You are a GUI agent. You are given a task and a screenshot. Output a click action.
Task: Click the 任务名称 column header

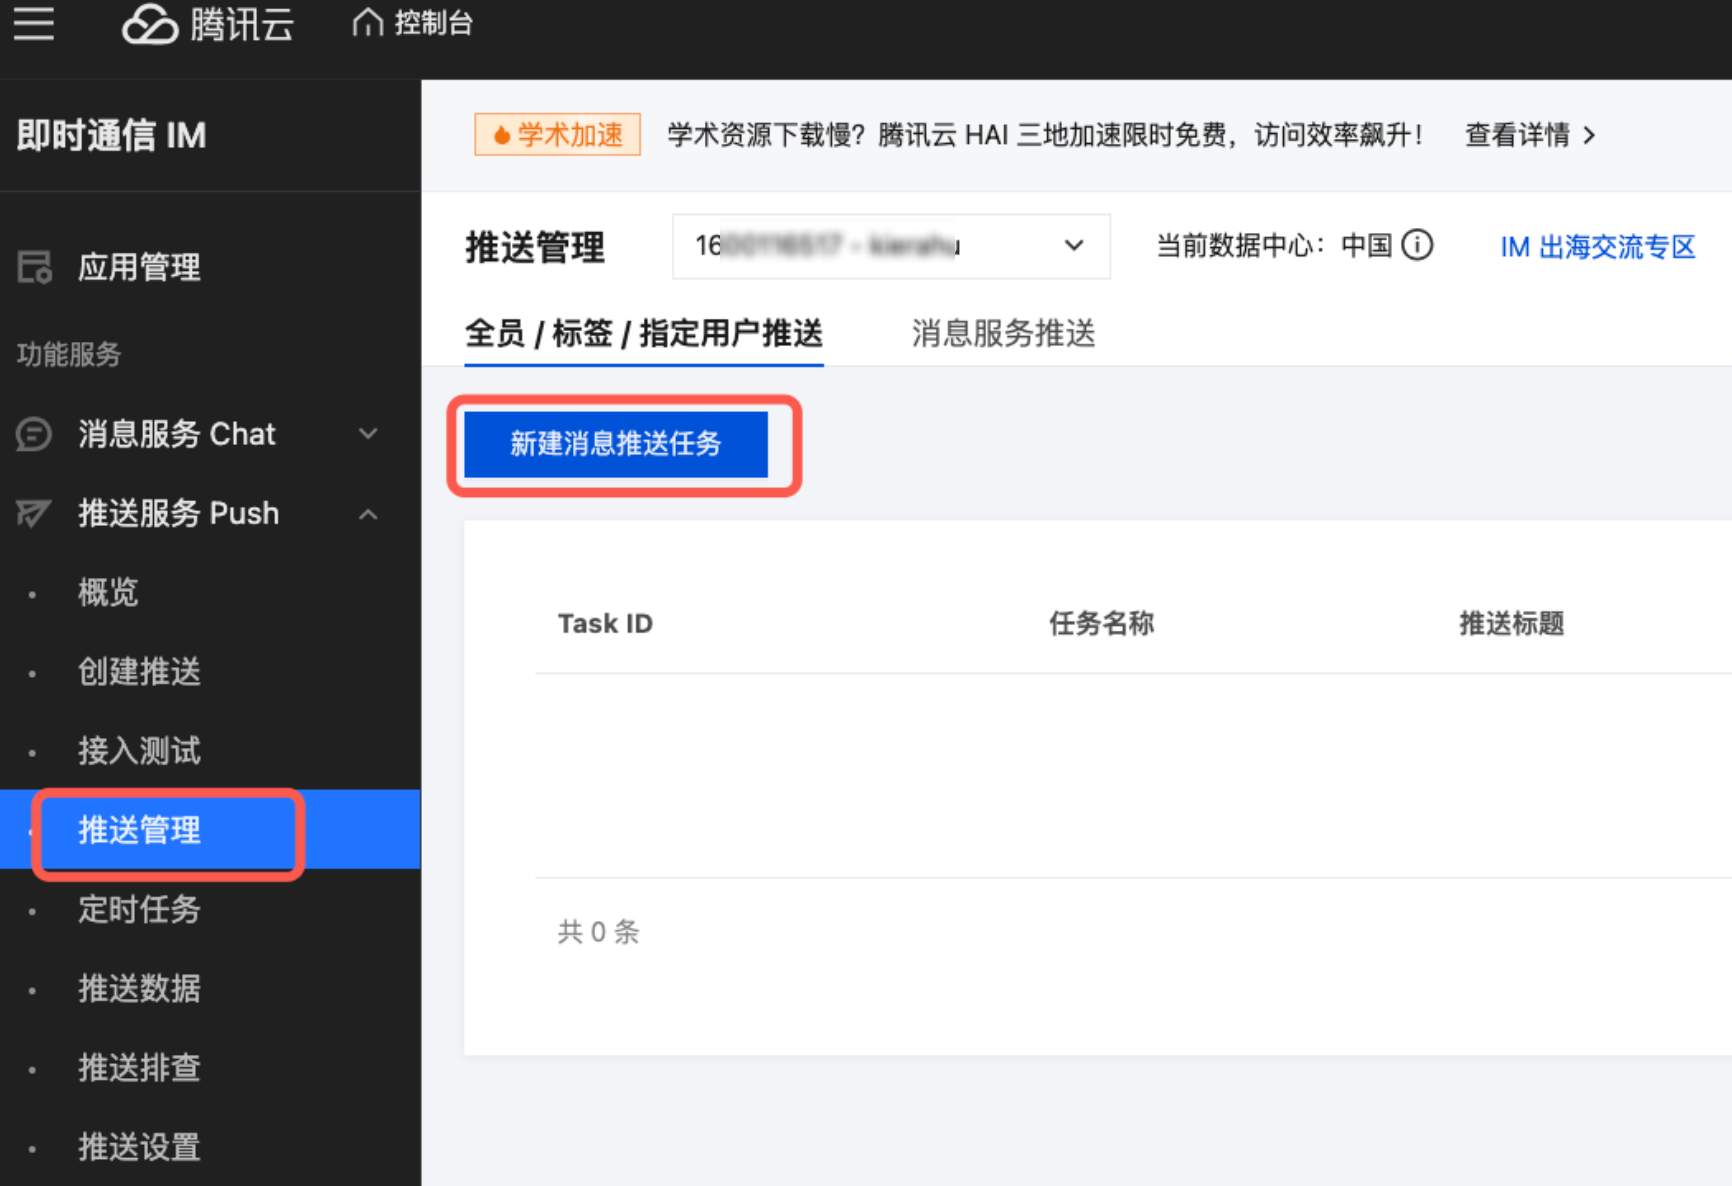pyautogui.click(x=1101, y=623)
